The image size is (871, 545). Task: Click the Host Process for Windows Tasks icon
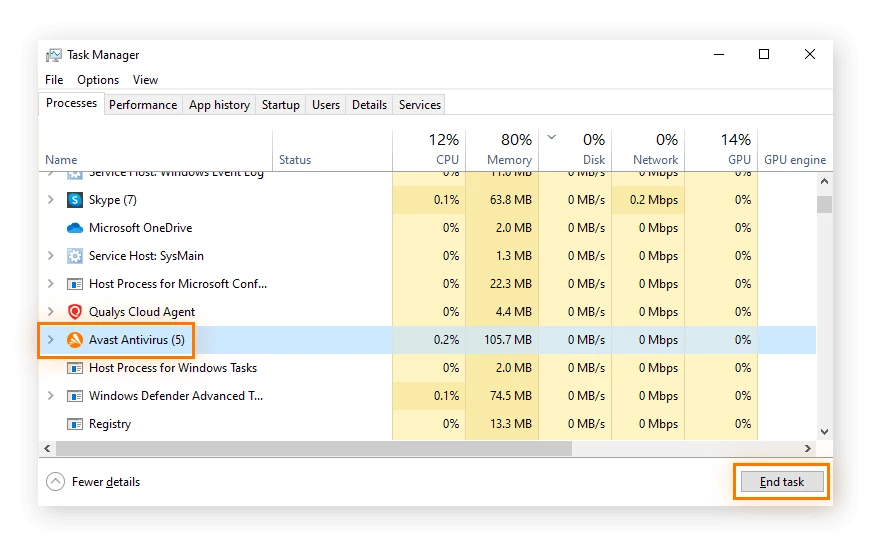click(74, 368)
